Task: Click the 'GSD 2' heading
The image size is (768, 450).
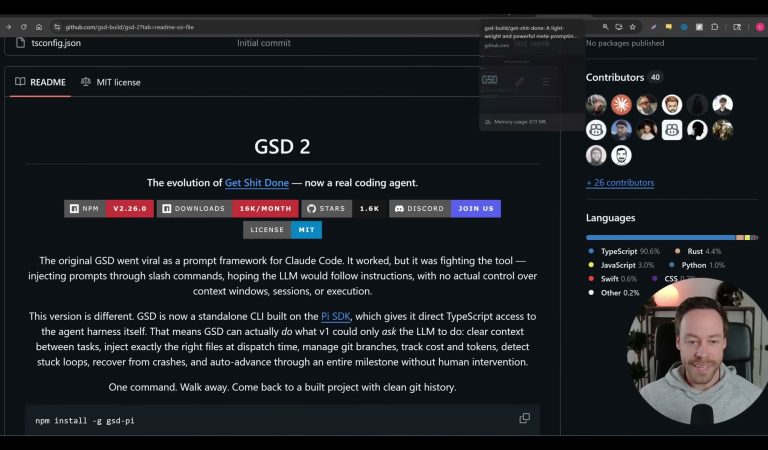Action: 282,146
